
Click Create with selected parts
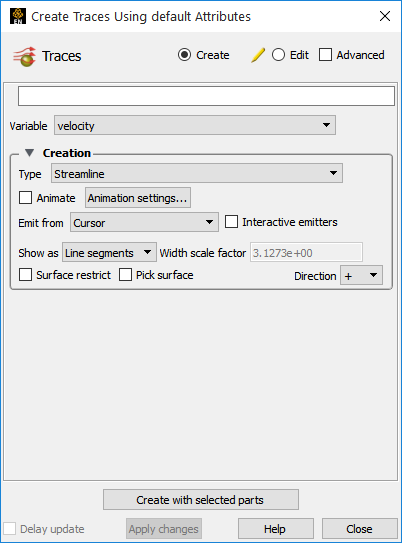coord(201,499)
